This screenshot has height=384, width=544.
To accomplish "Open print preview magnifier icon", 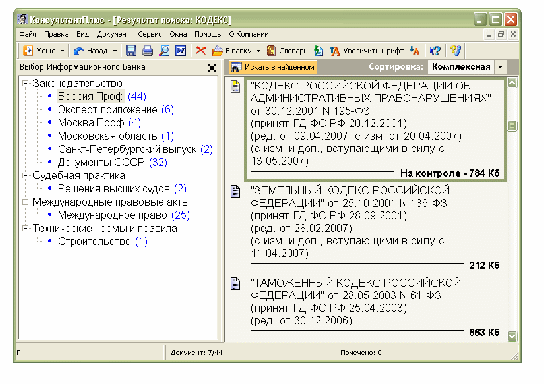I will click(164, 51).
